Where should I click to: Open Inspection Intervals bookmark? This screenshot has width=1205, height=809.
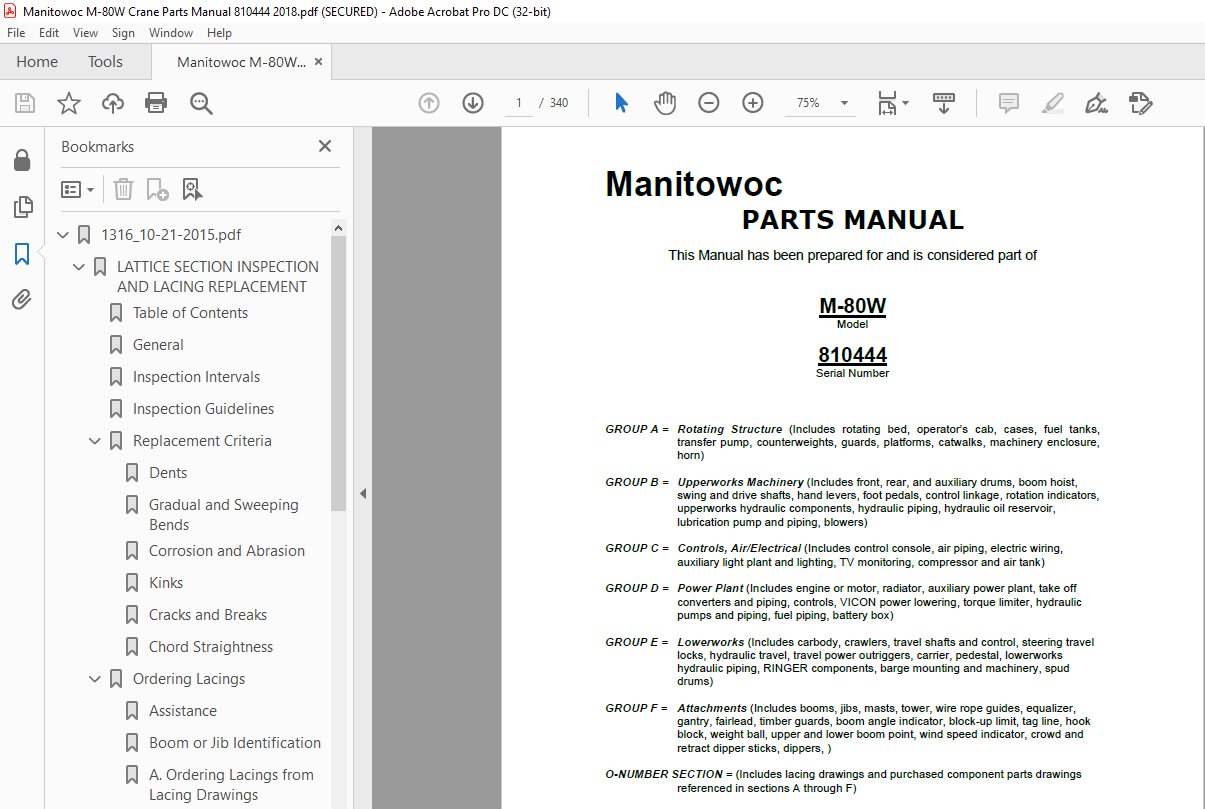[196, 377]
